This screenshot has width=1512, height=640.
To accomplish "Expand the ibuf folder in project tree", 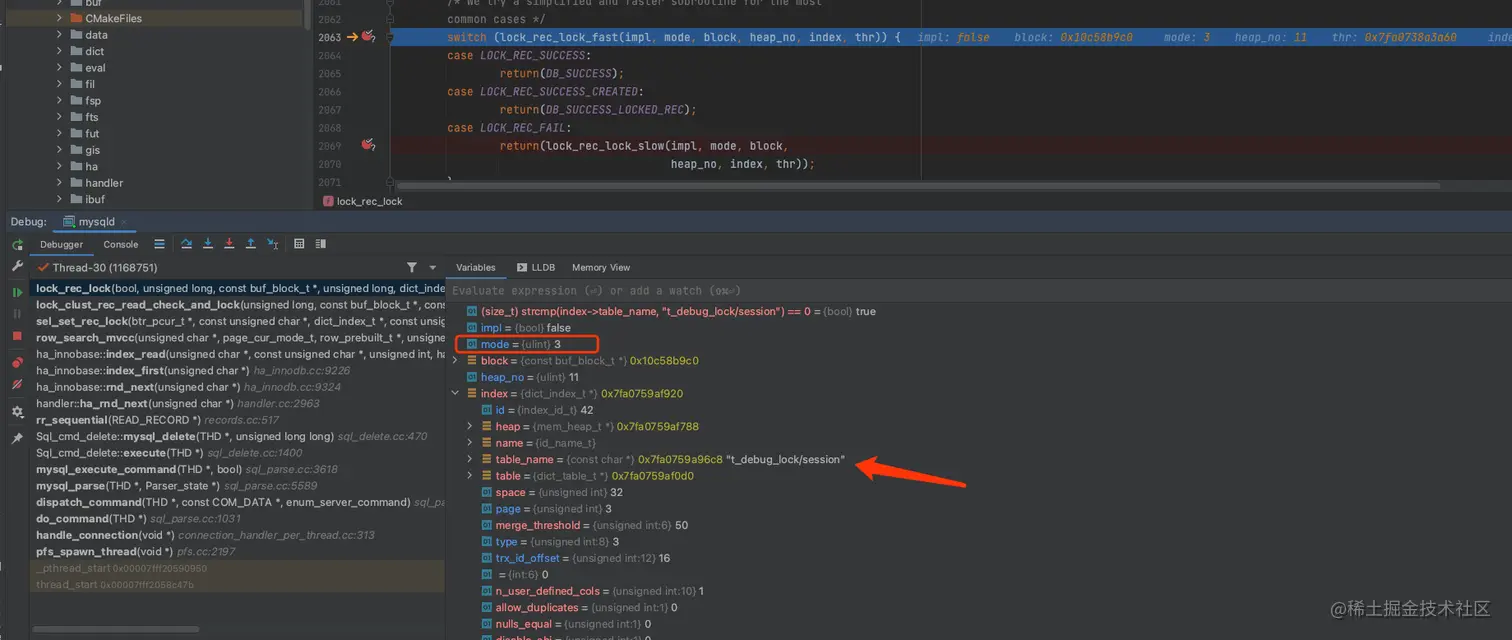I will pyautogui.click(x=60, y=199).
